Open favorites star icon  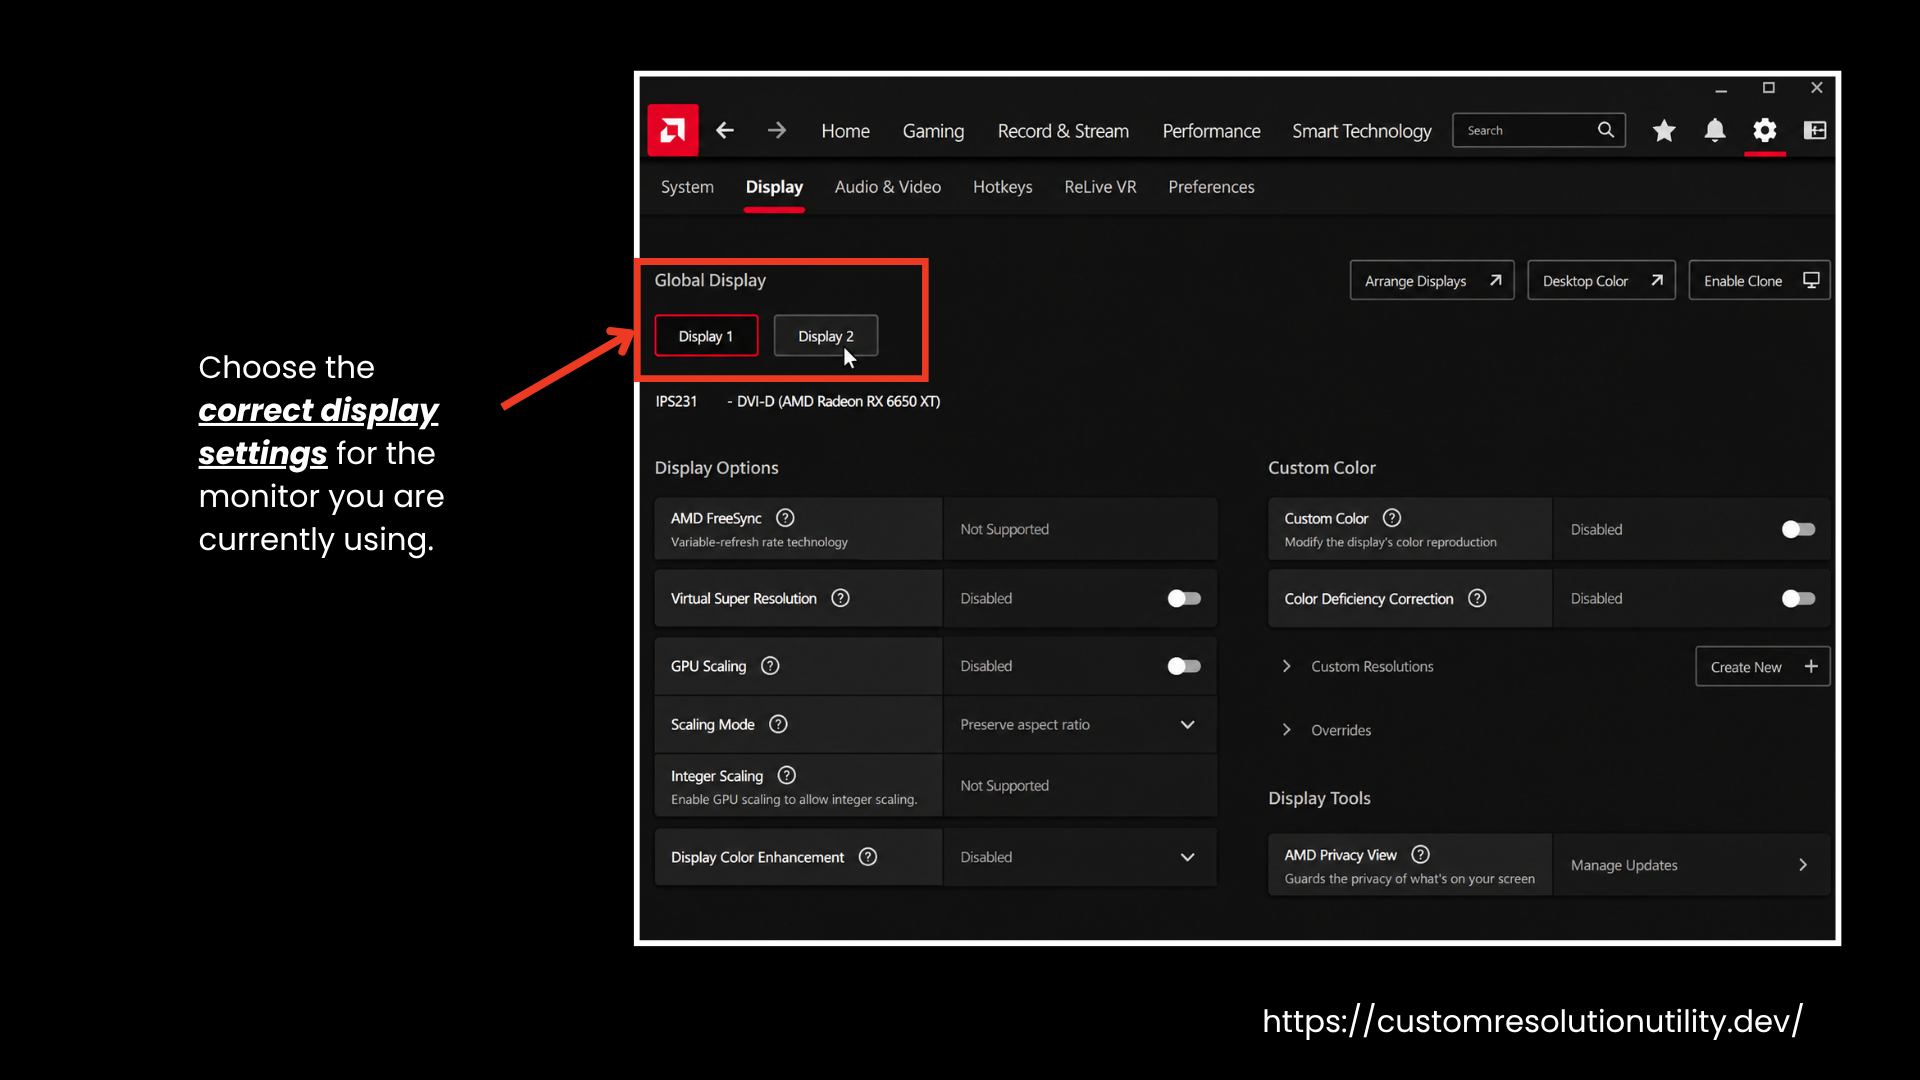coord(1664,130)
